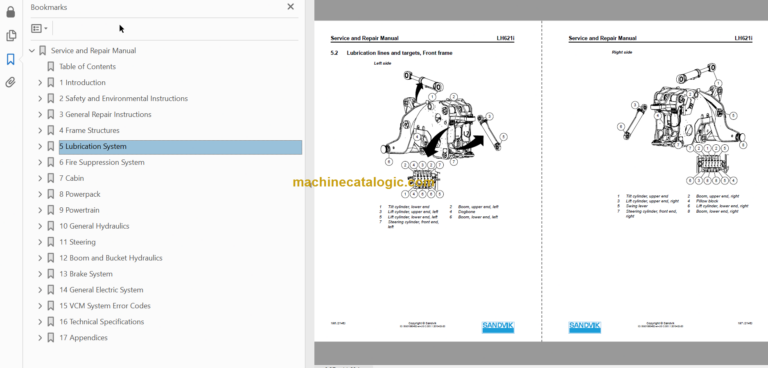Image resolution: width=768 pixels, height=368 pixels.
Task: Expand the 10 General Hydraulics bookmark
Action: pyautogui.click(x=40, y=226)
